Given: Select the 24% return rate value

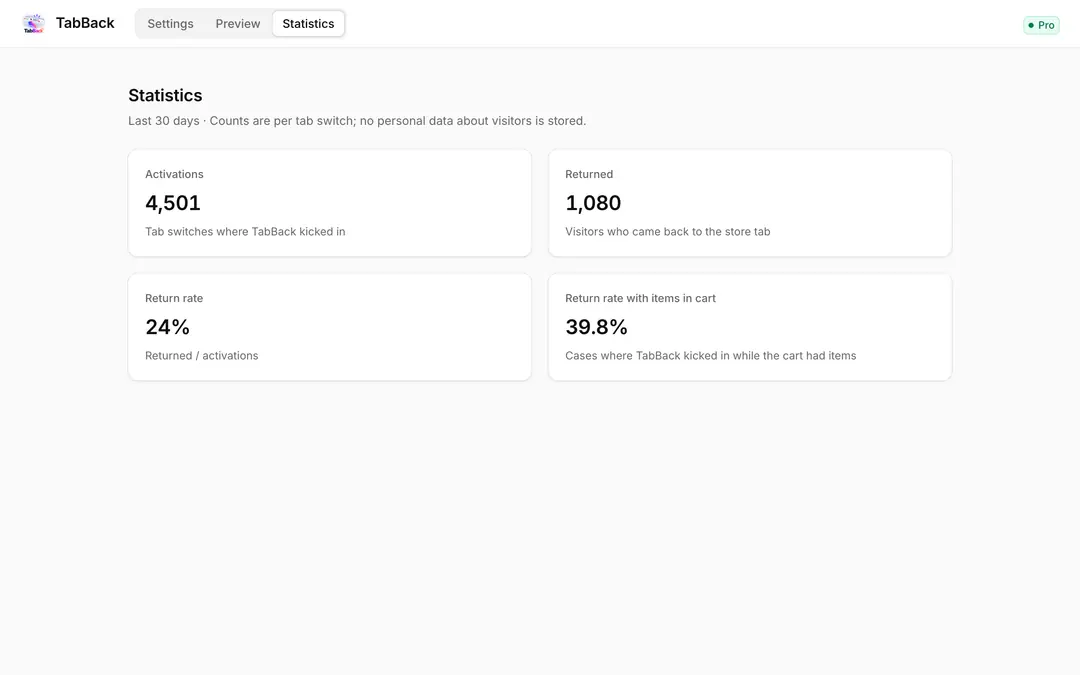Looking at the screenshot, I should coord(167,326).
